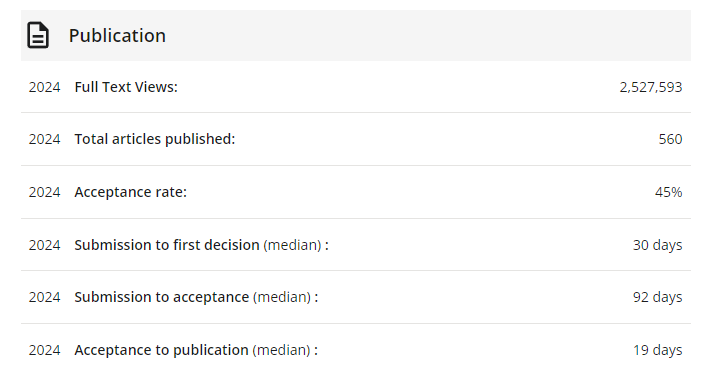Click 2024 beside Submission to acceptance
Viewport: 705px width, 391px height.
(x=45, y=297)
